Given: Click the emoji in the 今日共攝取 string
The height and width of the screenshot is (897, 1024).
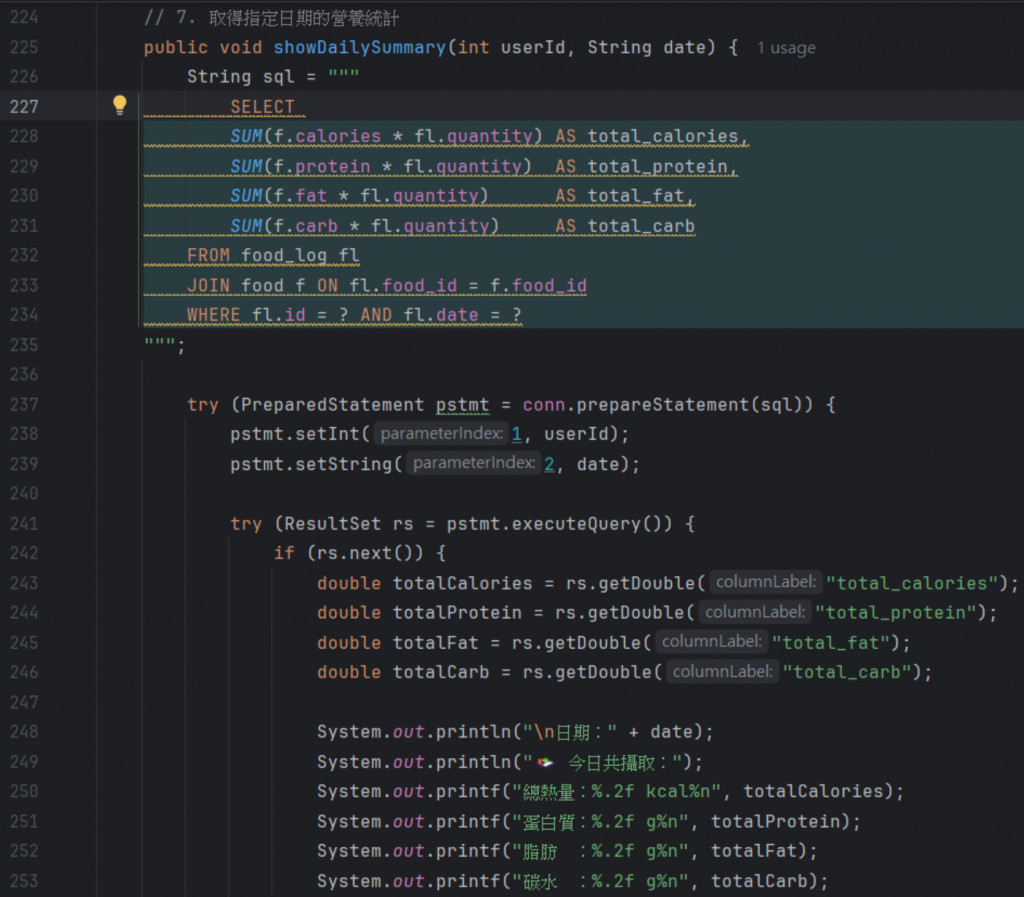Looking at the screenshot, I should [545, 762].
